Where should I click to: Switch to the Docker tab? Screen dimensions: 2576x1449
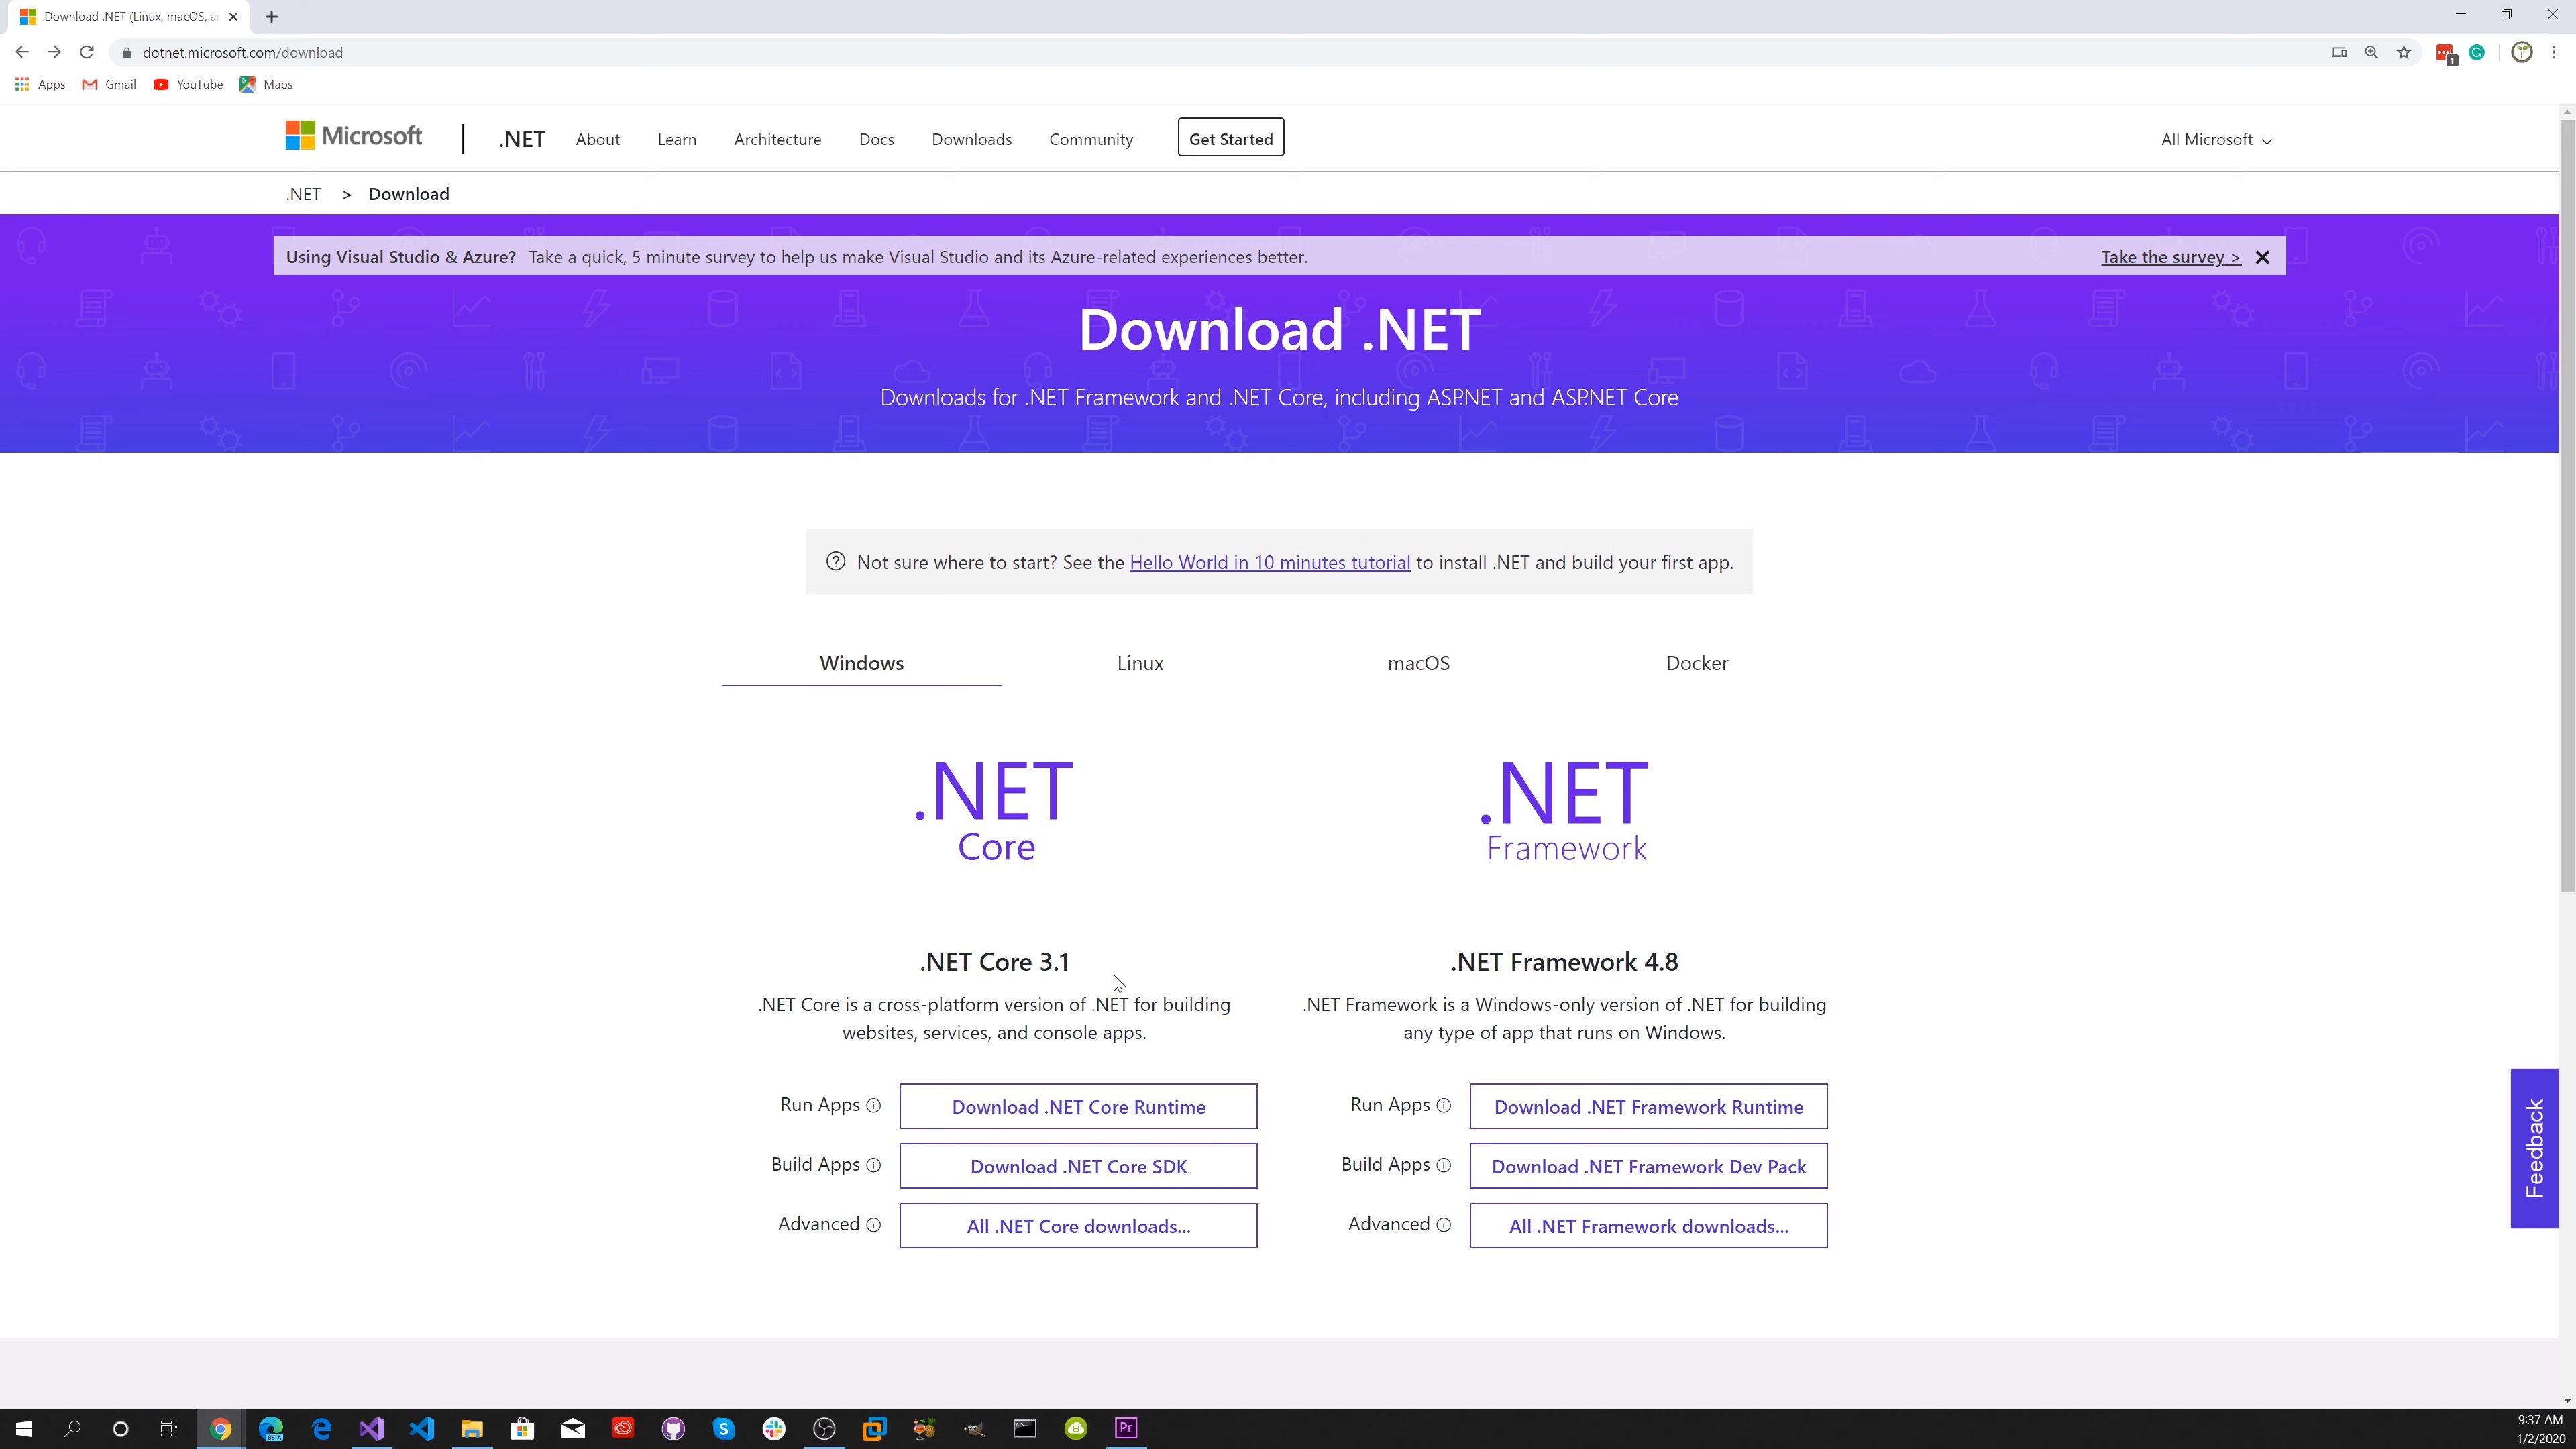click(x=1697, y=663)
